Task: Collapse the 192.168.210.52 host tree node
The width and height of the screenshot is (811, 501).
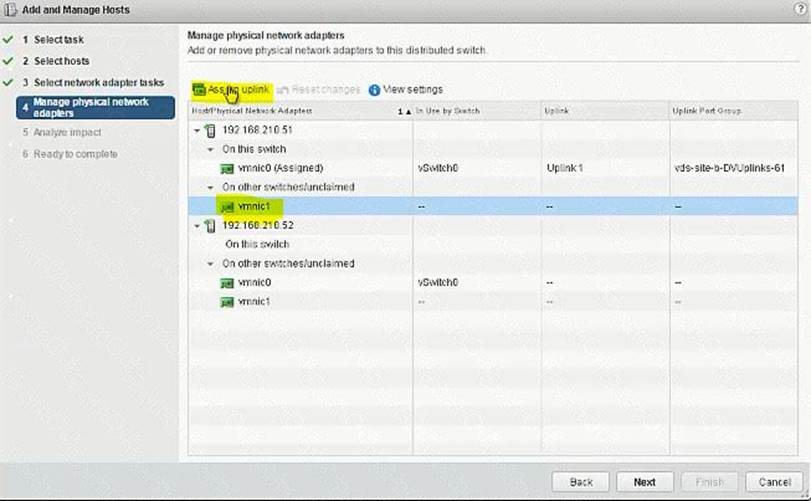Action: (196, 225)
